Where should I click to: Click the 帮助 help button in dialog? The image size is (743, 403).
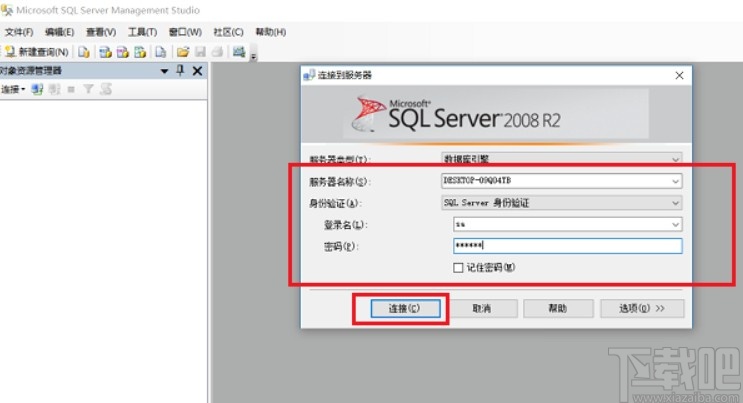click(558, 309)
